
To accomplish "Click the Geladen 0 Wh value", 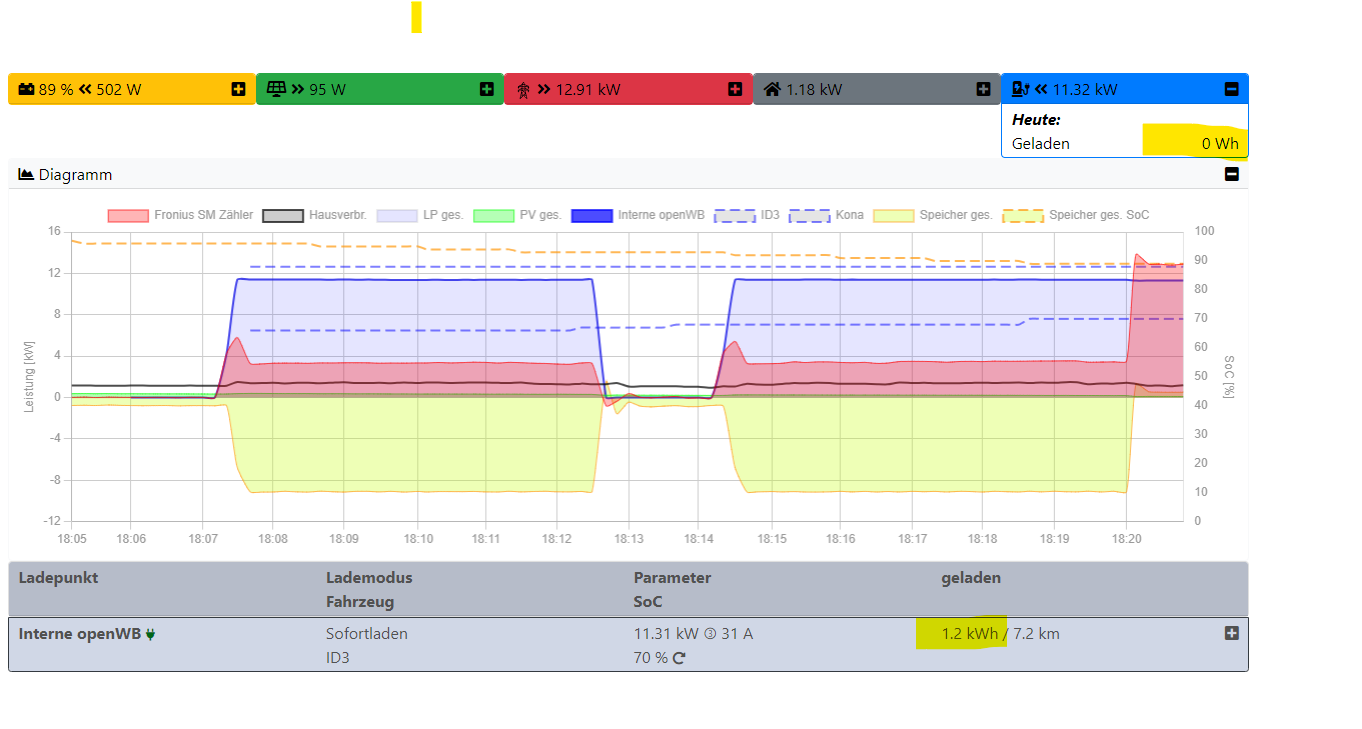I will point(1220,143).
